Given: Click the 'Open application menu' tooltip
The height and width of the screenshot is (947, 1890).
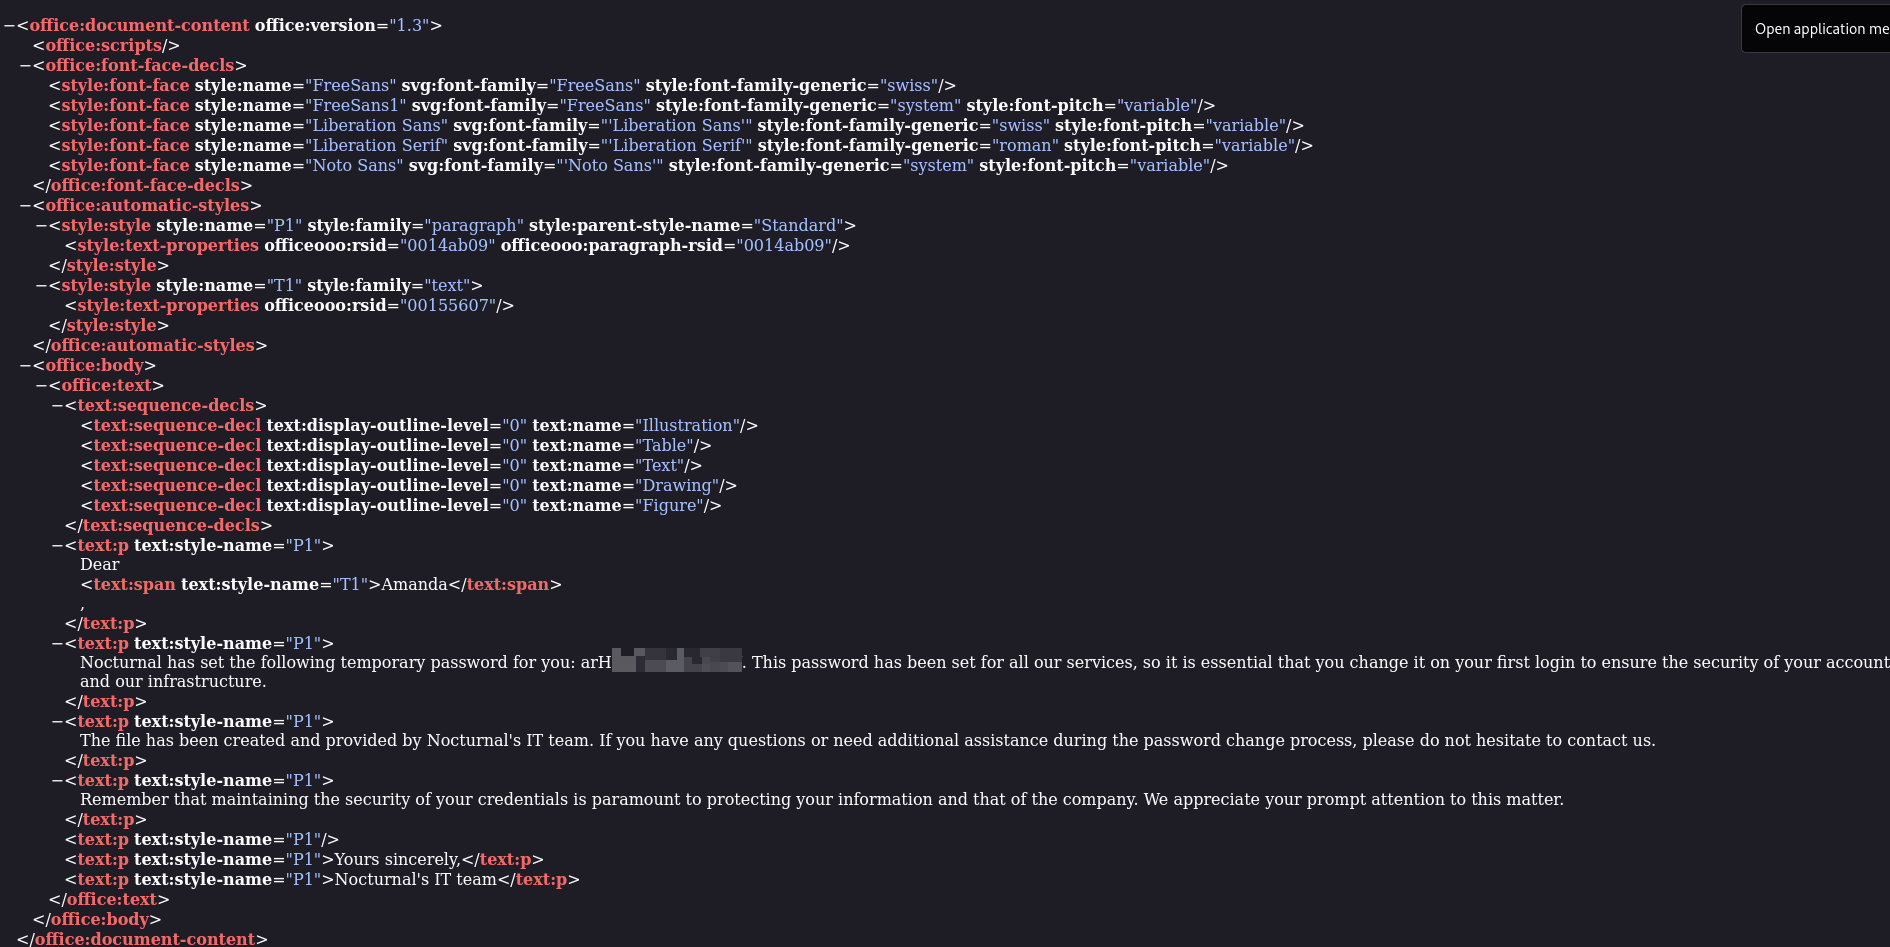Looking at the screenshot, I should [x=1820, y=29].
